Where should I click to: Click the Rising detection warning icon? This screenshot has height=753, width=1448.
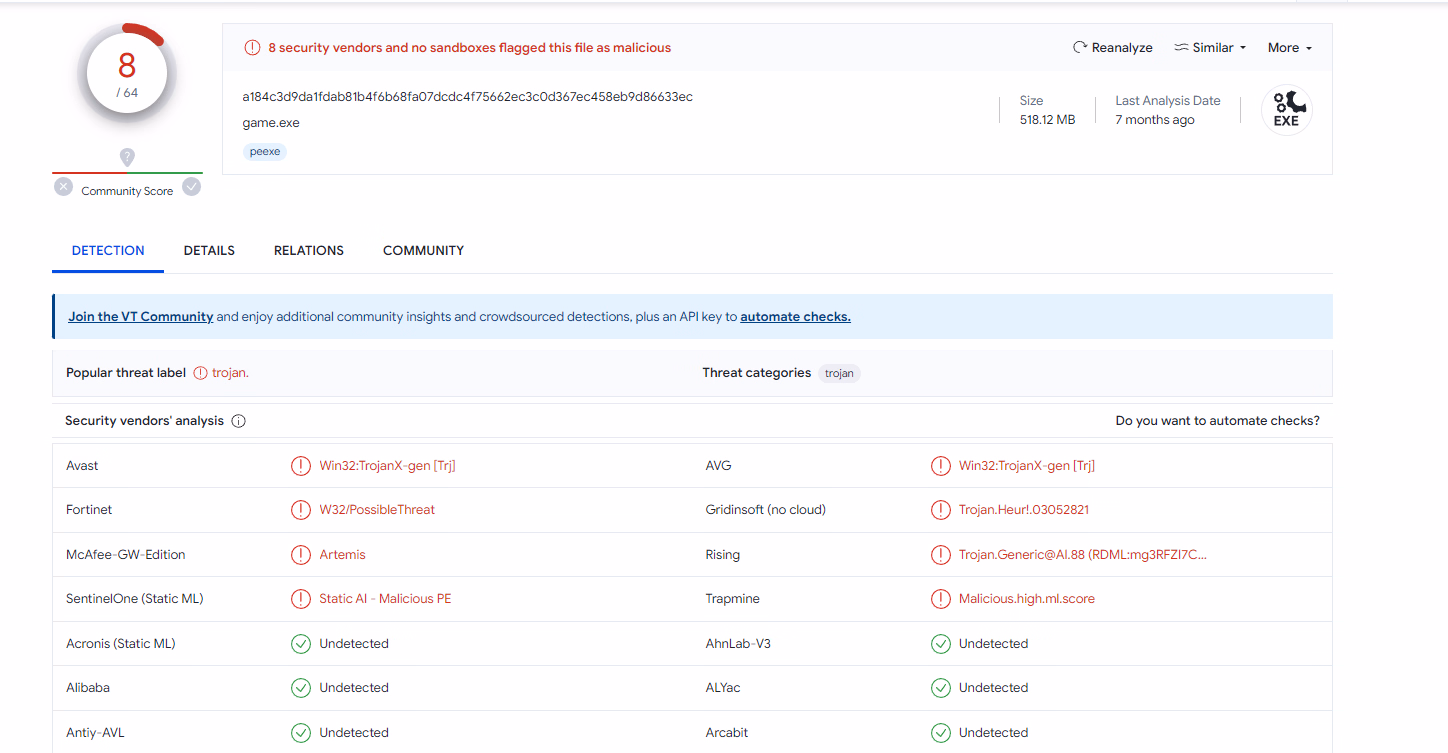coord(940,555)
